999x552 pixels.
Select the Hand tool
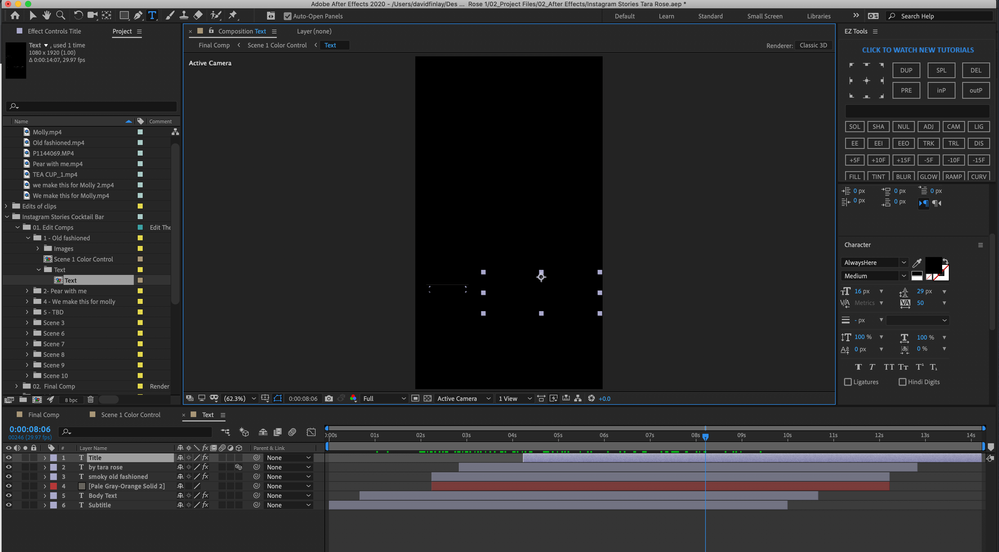(46, 16)
